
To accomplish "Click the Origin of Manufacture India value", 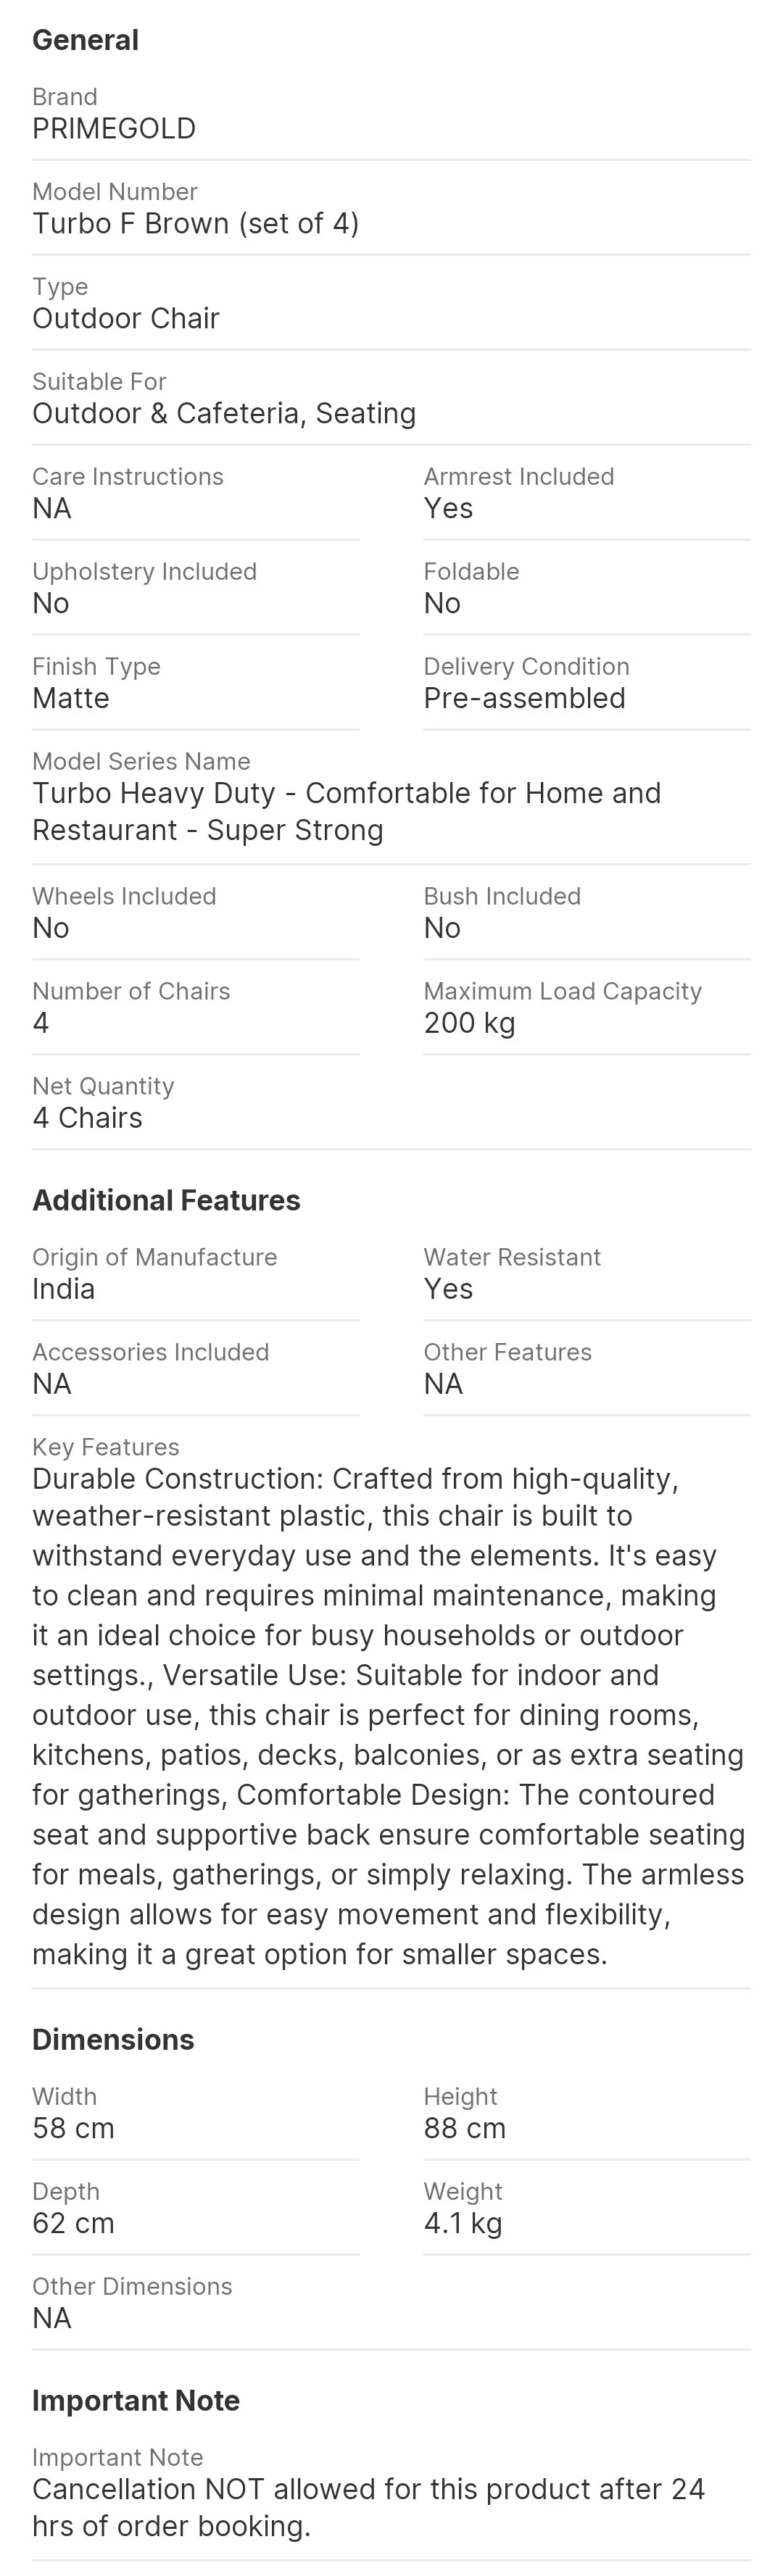I will (x=63, y=1288).
